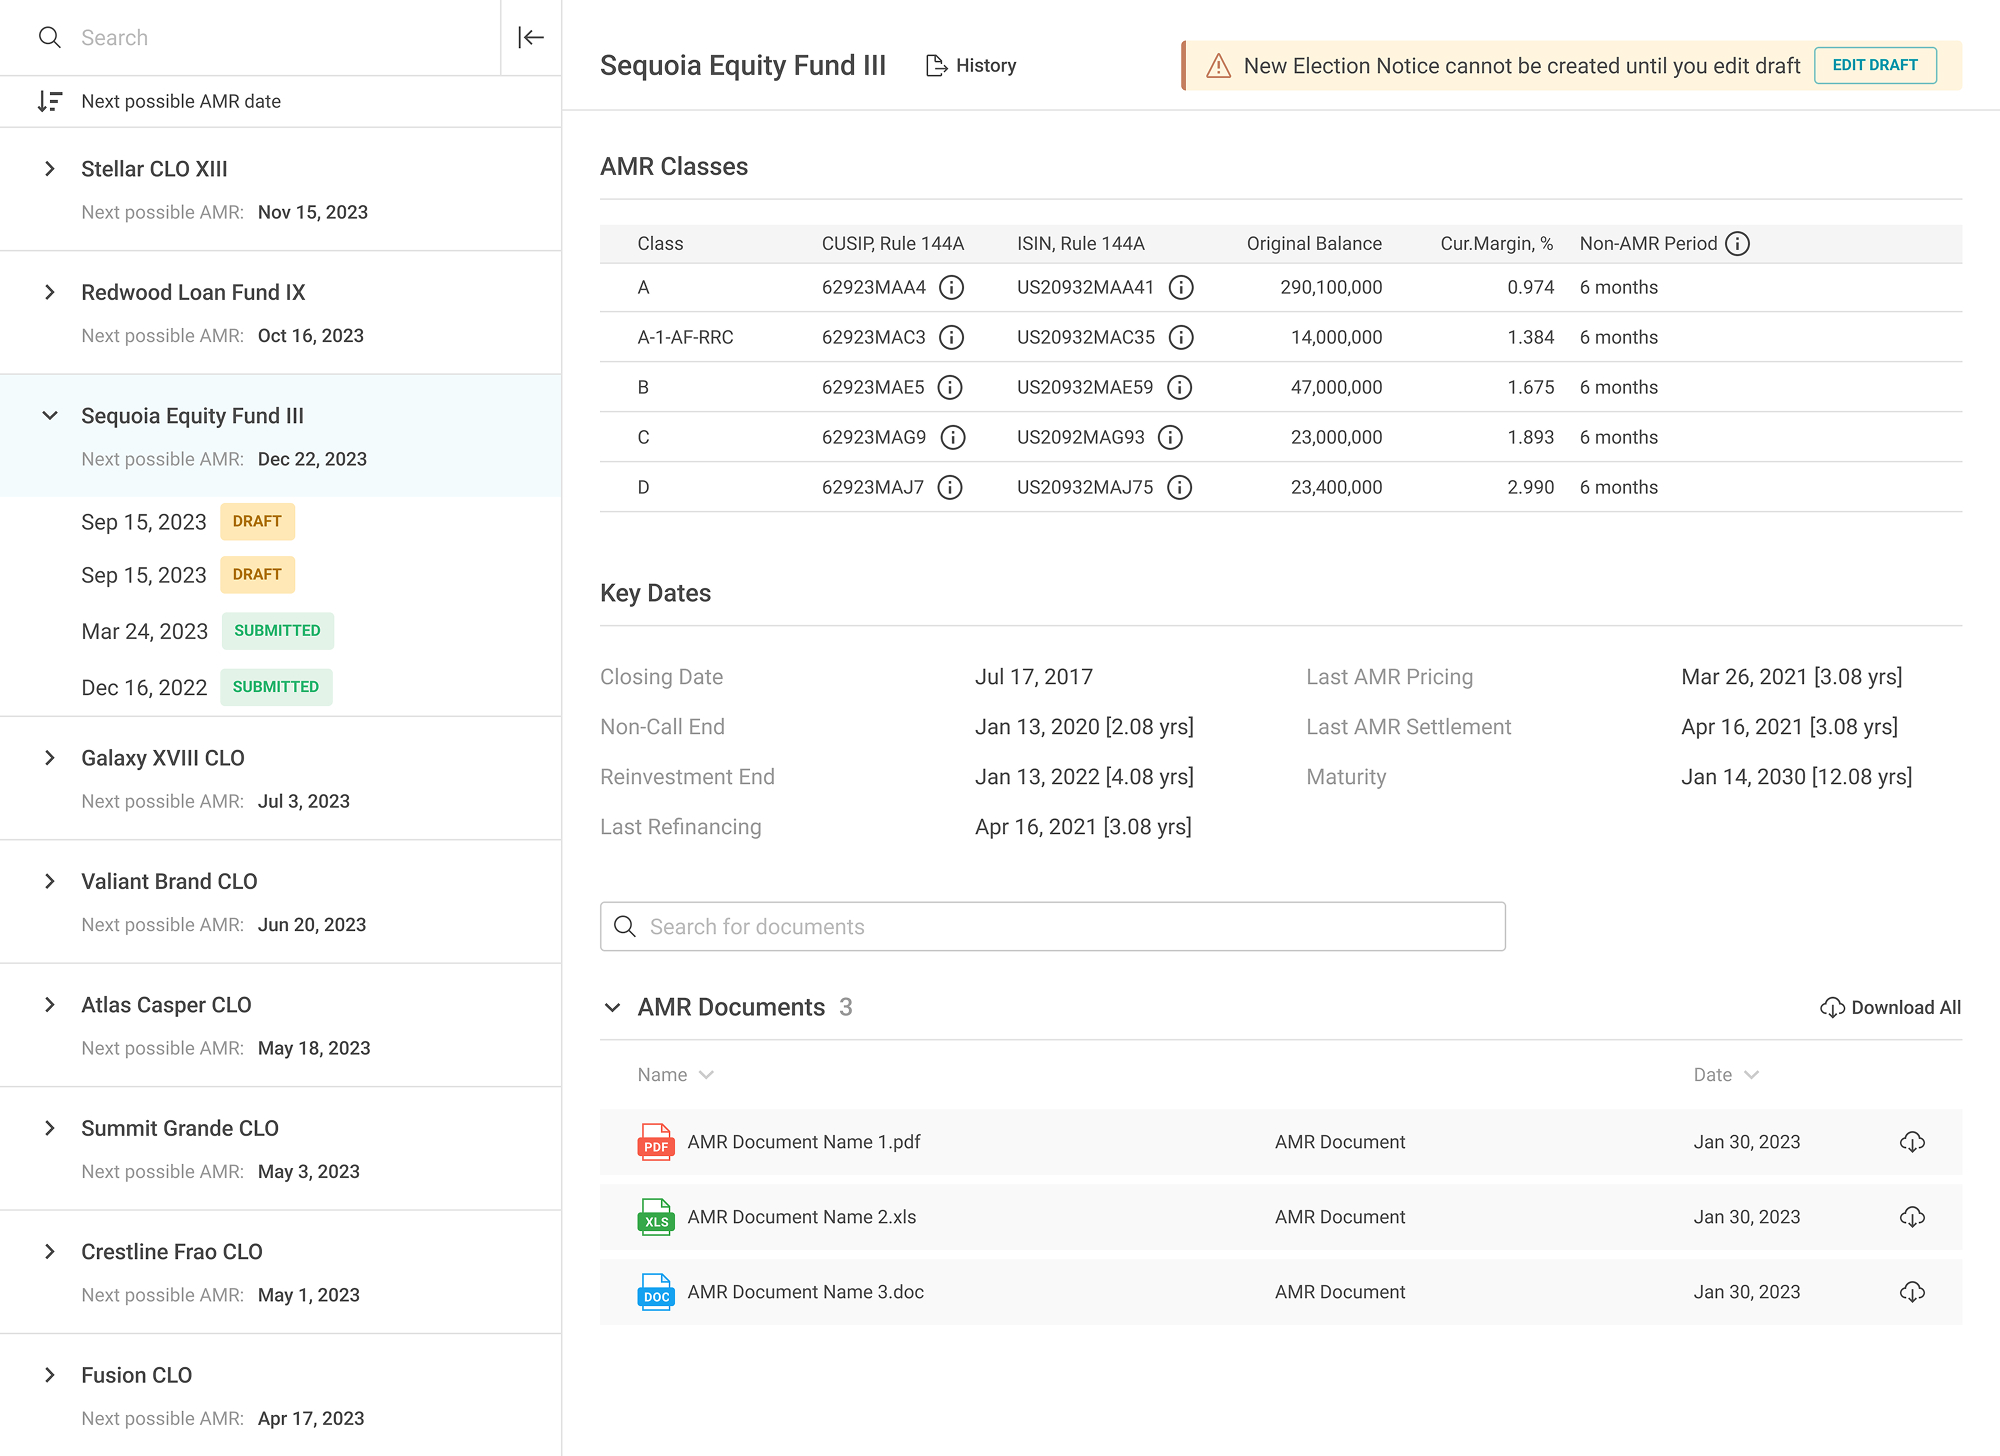Click the info icon next to ISIN US20932MAE59
This screenshot has width=2000, height=1456.
[x=1180, y=388]
